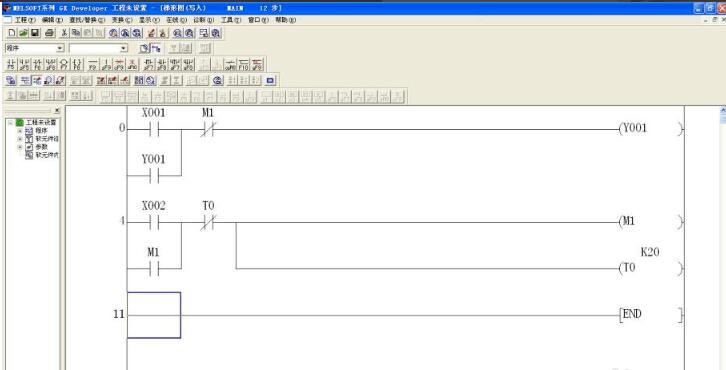Select the Y001 output coil

pyautogui.click(x=650, y=129)
